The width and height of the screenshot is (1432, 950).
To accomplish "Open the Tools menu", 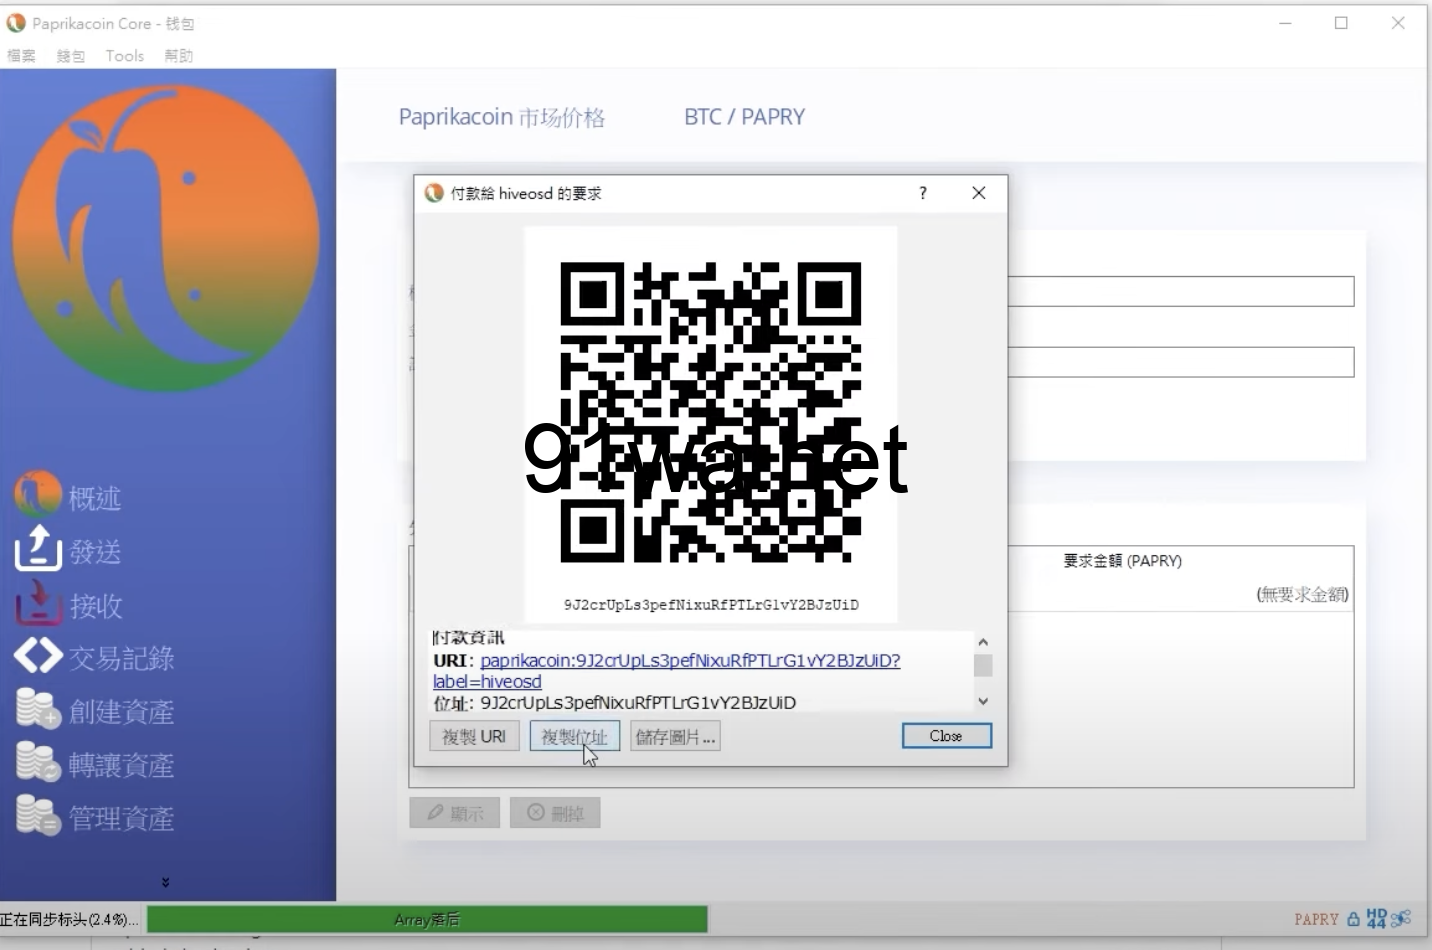I will pos(125,56).
